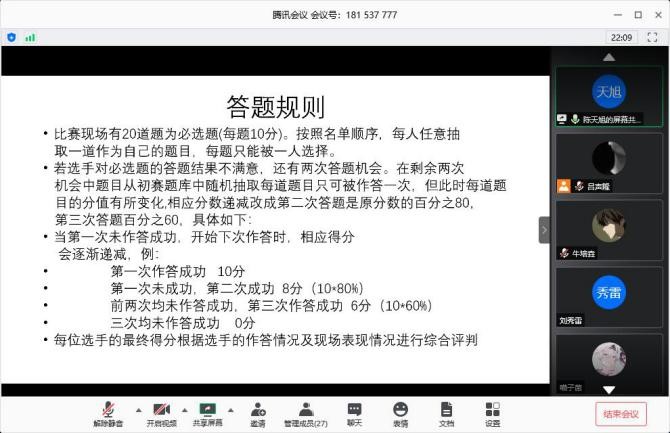Click the red 结束会议 end meeting button

(x=619, y=413)
